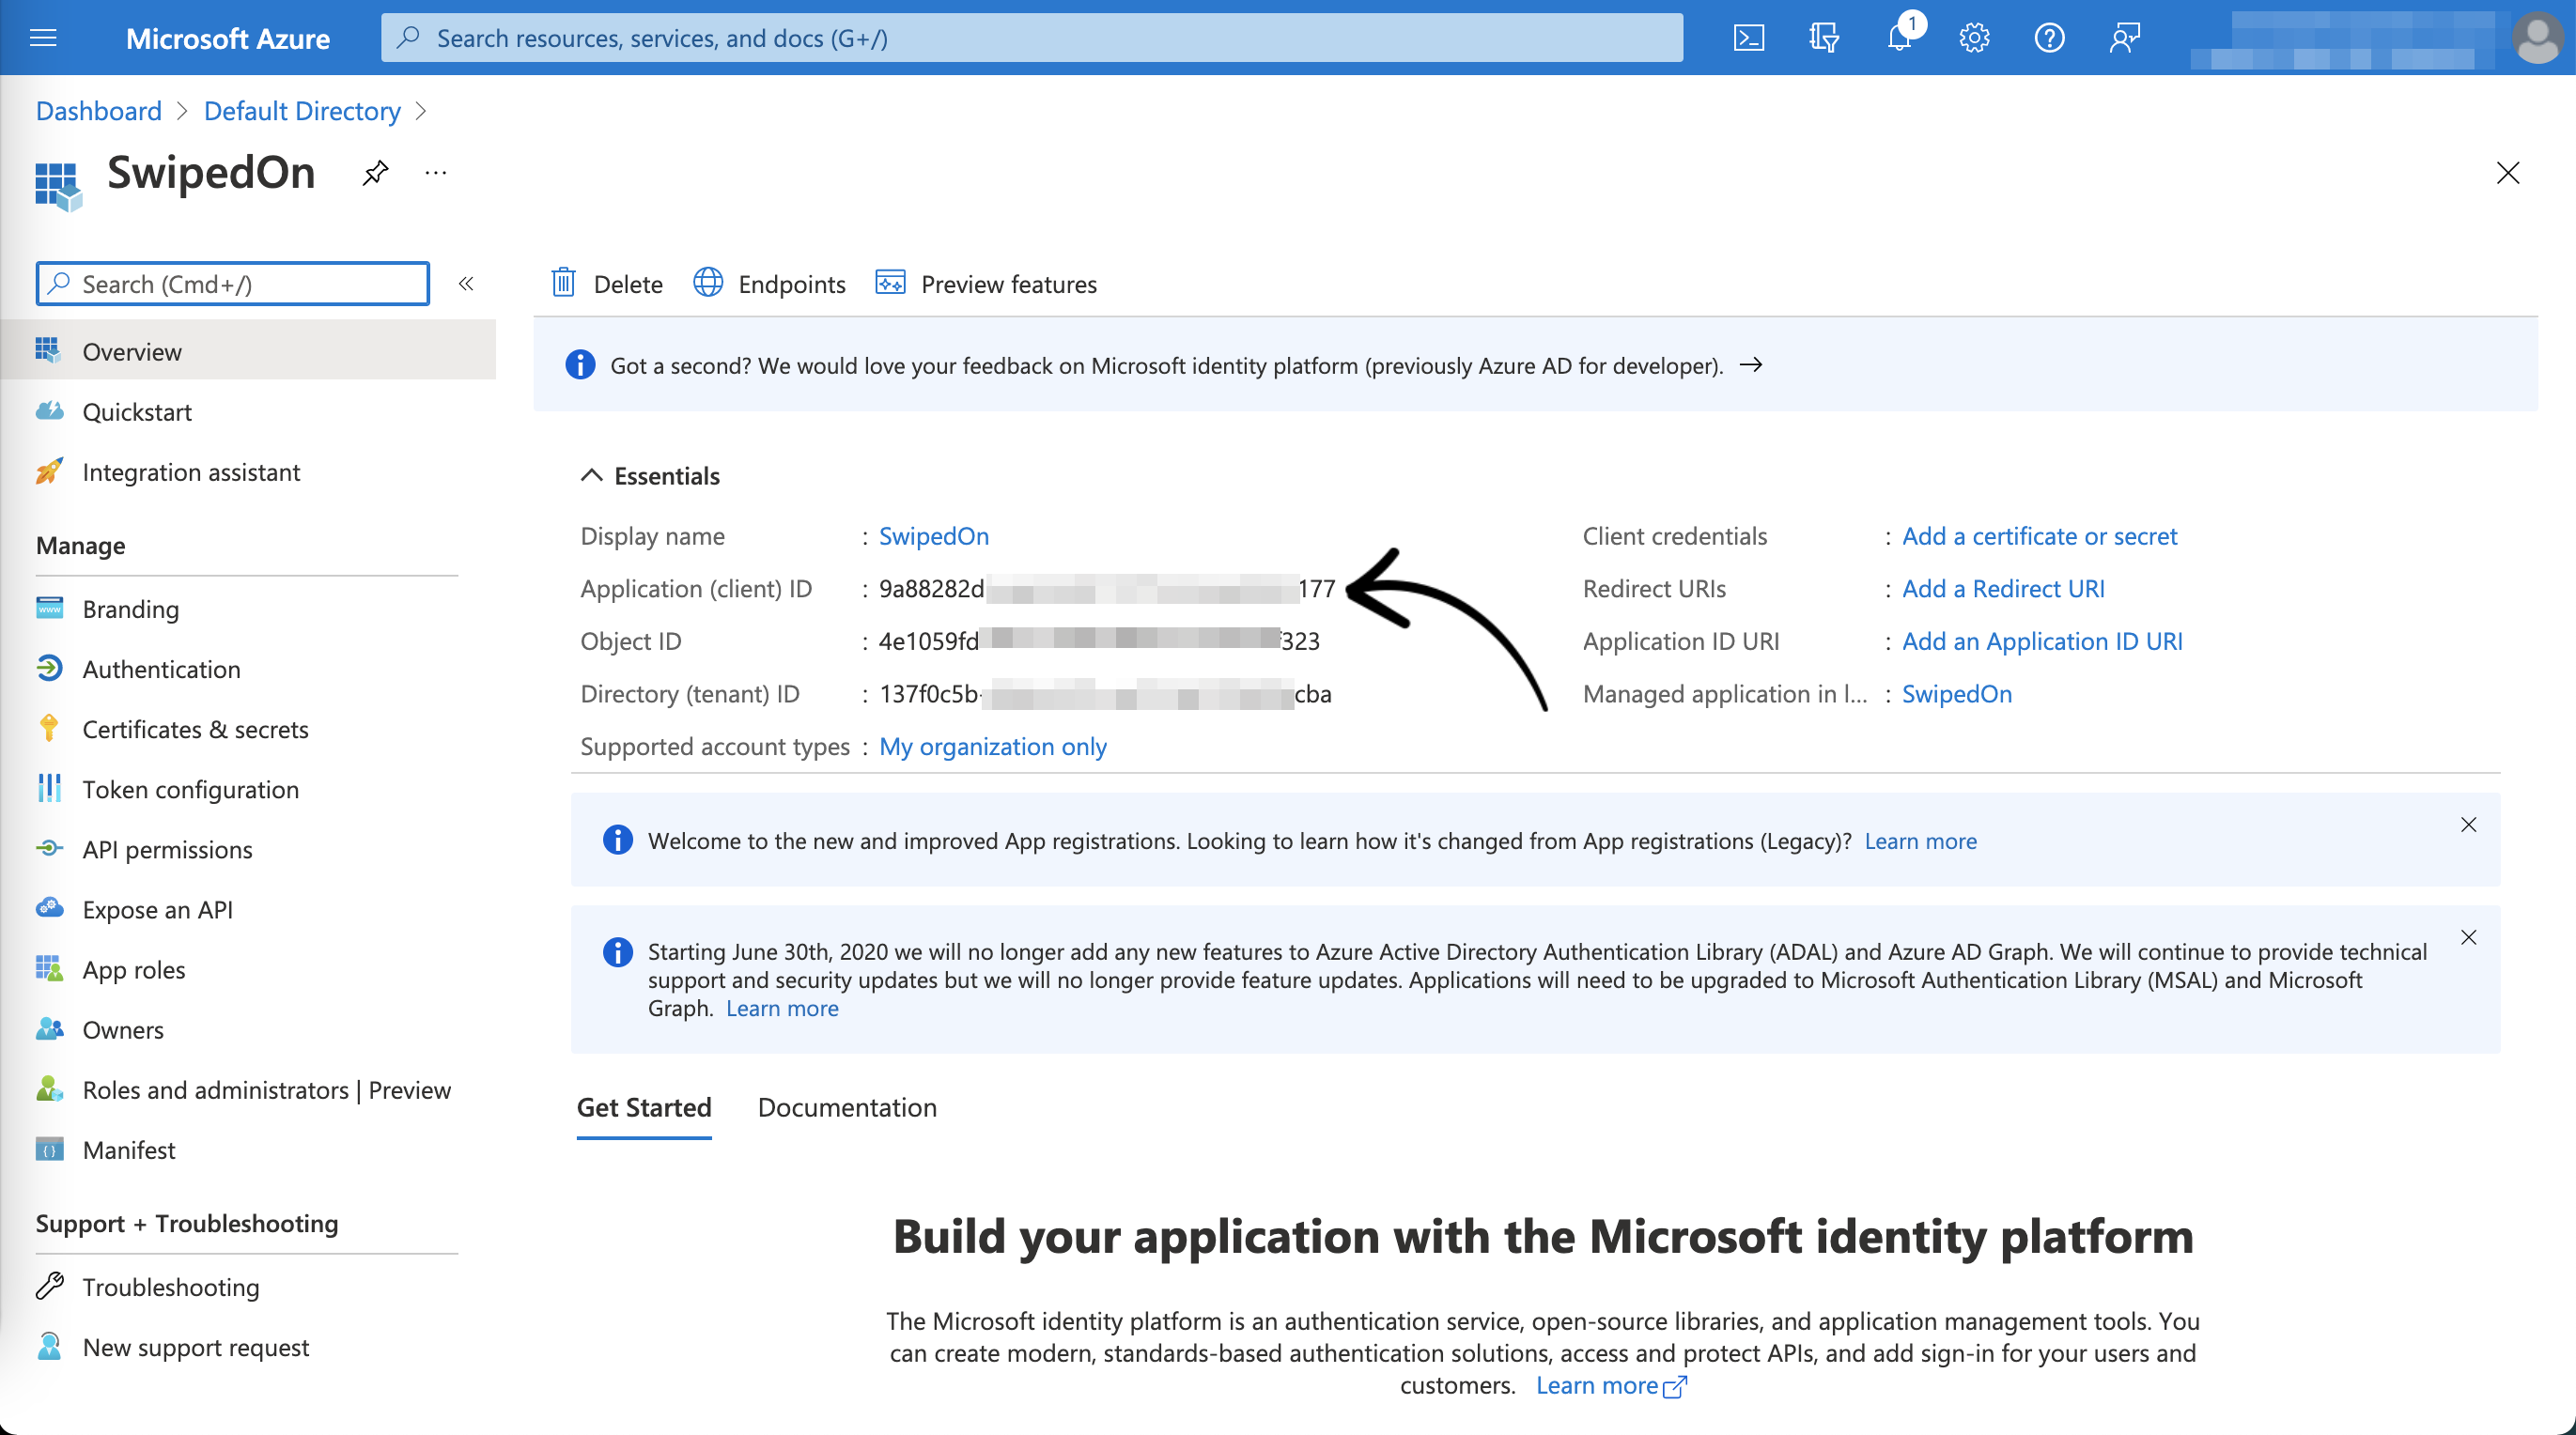Focus the sidebar Search (Cmd+/) box
The height and width of the screenshot is (1435, 2576).
pyautogui.click(x=232, y=284)
